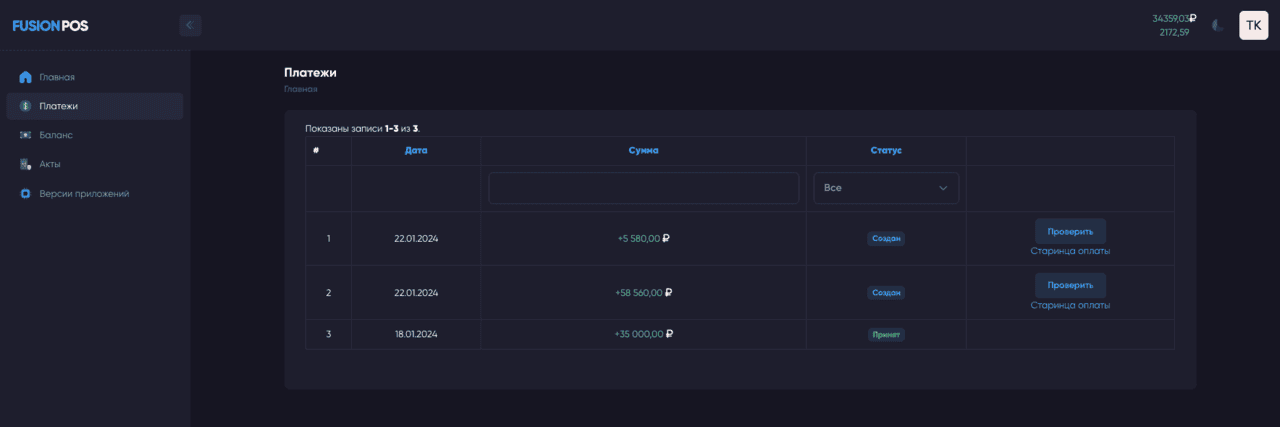Click the Платежи payments icon in sidebar
1280x427 pixels.
[26, 106]
